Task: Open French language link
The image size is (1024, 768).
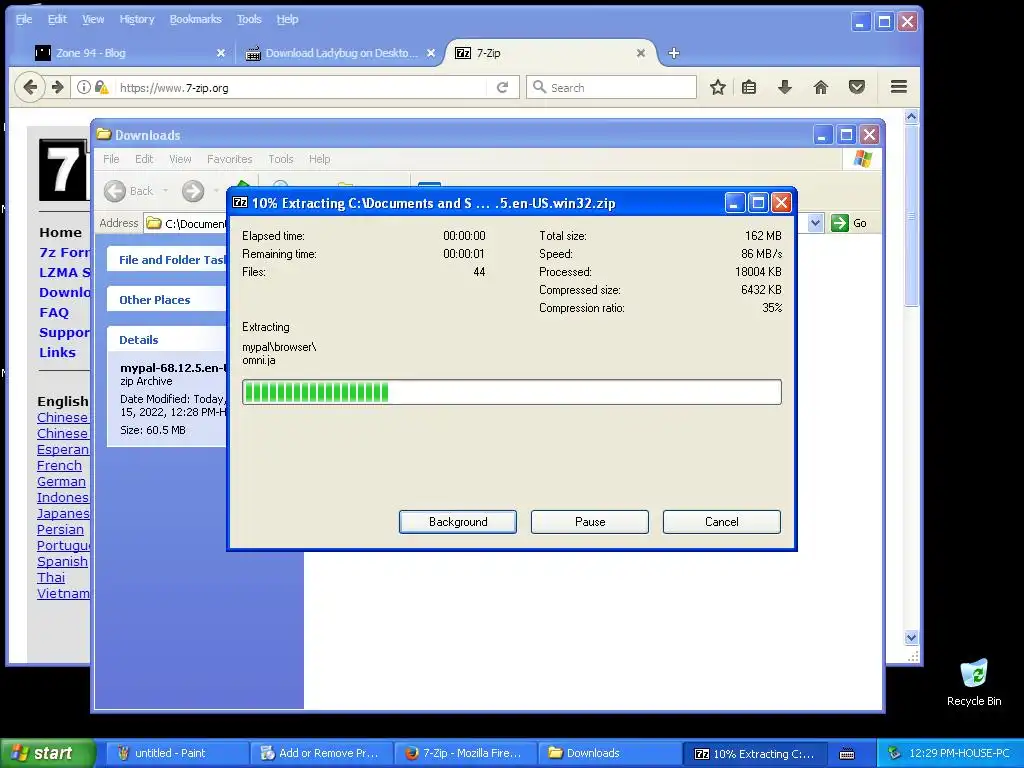Action: (x=59, y=466)
